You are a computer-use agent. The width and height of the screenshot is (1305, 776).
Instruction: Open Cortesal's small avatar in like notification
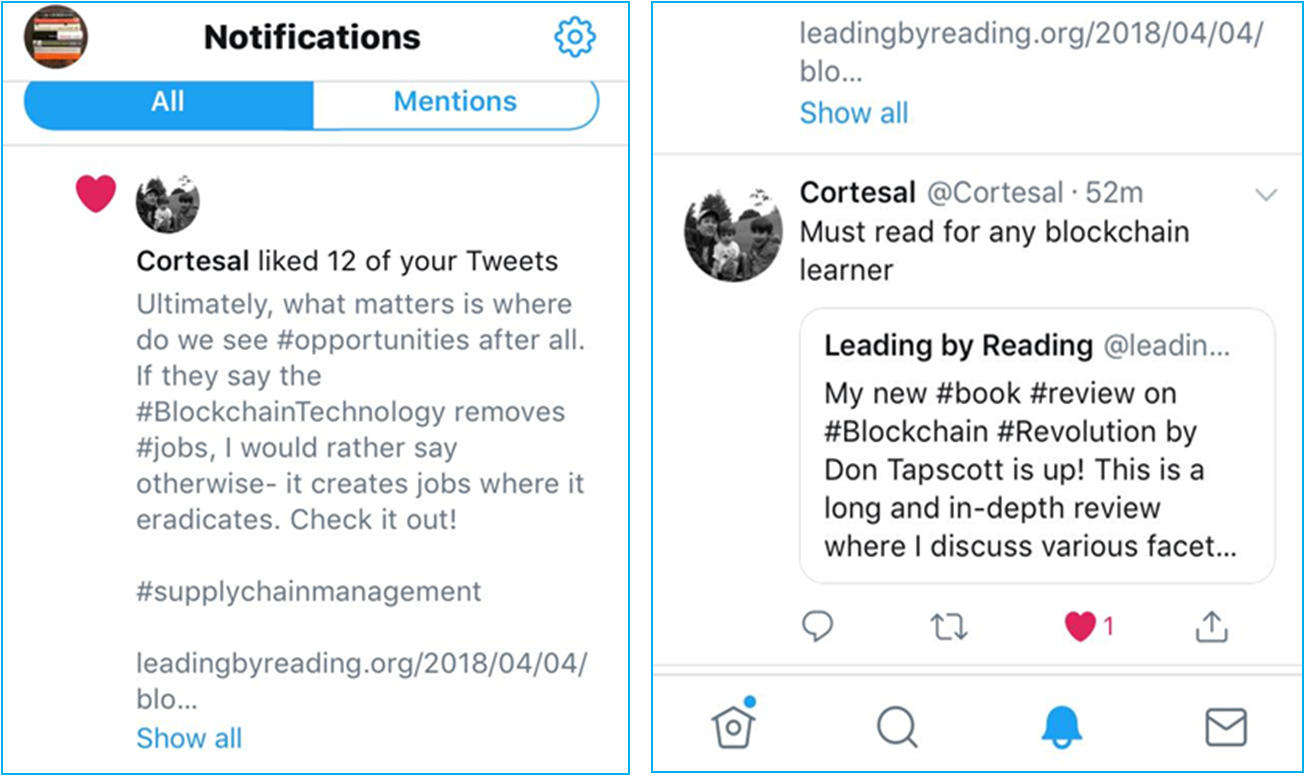coord(167,203)
